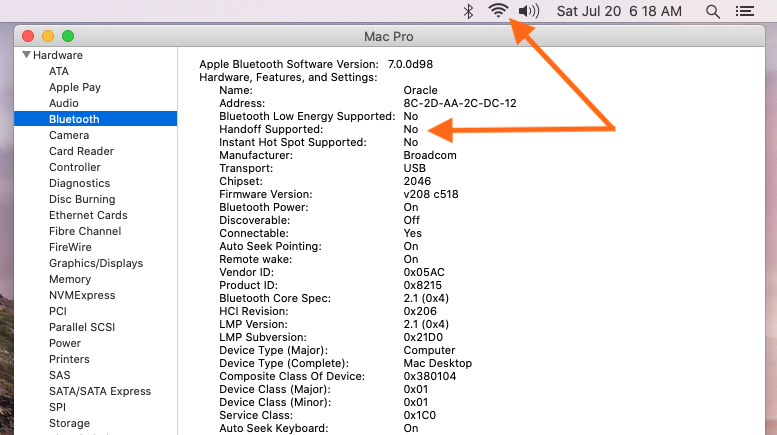Select Storage in the sidebar
777x435 pixels.
tap(69, 423)
